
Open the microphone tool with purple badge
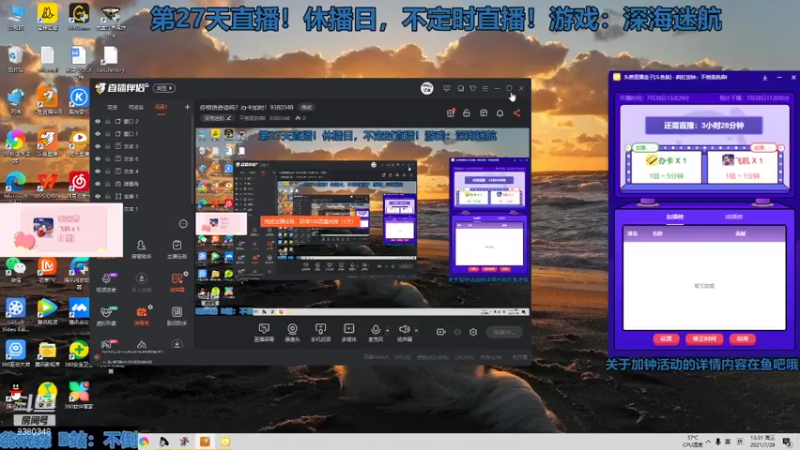[106, 282]
